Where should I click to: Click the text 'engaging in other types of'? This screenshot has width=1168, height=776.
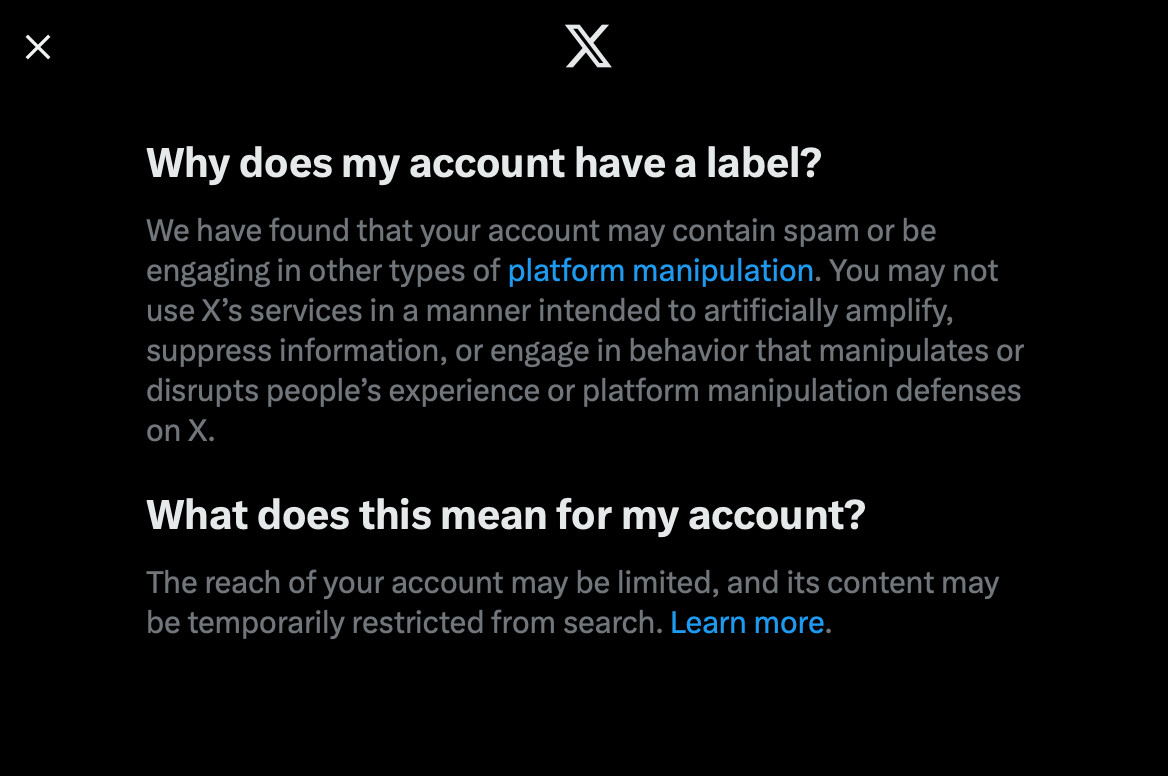coord(323,270)
